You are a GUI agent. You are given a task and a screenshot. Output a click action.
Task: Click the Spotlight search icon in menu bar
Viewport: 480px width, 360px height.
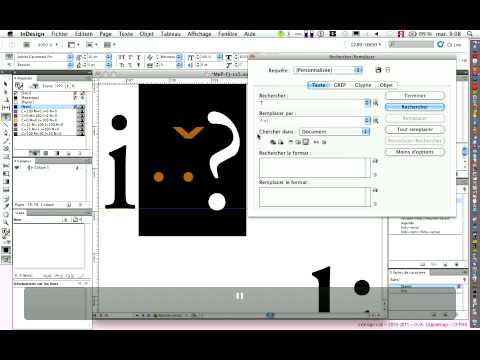(470, 34)
